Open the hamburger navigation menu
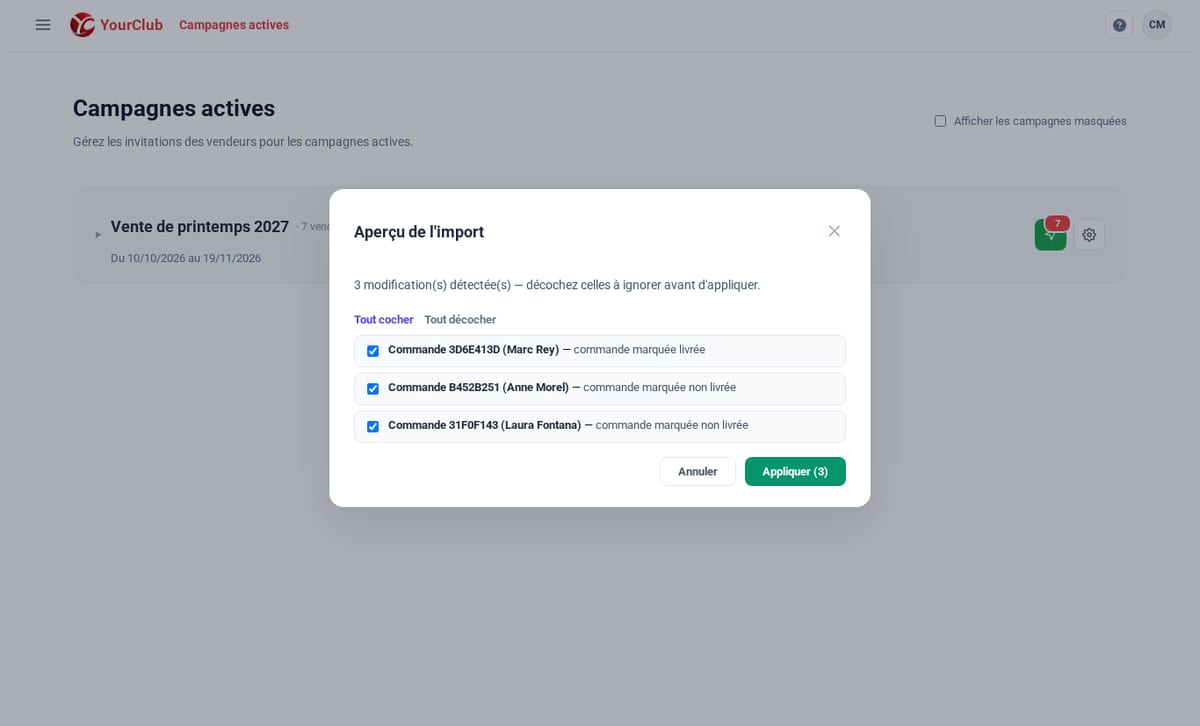 [x=43, y=25]
